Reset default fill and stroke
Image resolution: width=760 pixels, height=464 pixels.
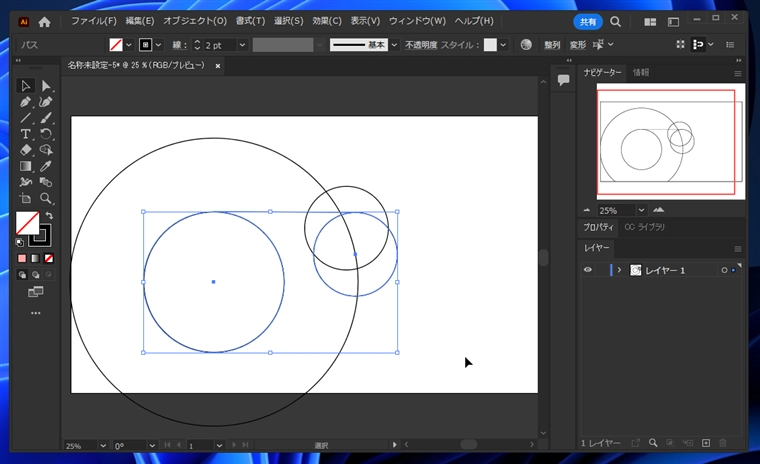tap(20, 242)
